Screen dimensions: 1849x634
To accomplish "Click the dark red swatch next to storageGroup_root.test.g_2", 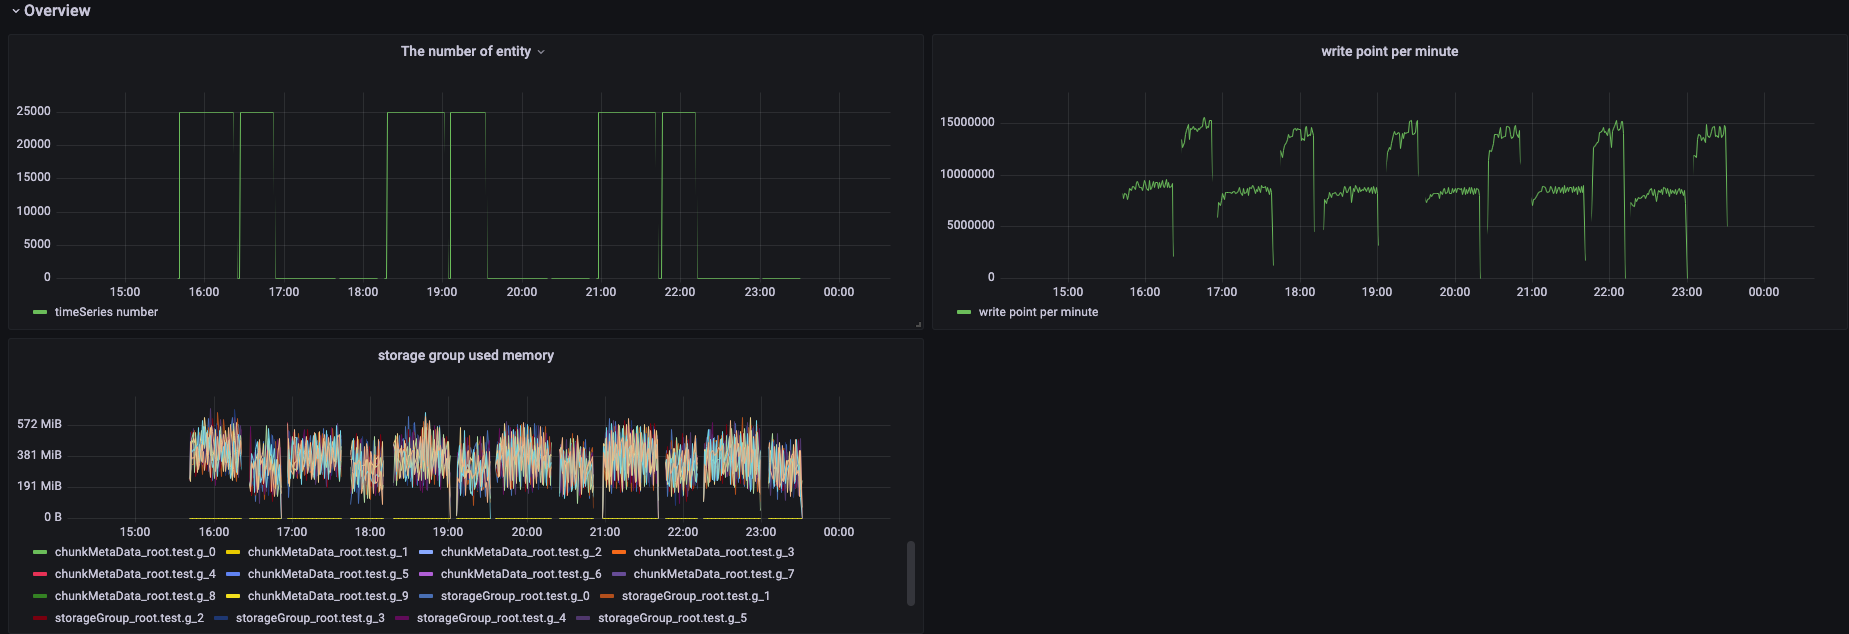I will pos(40,618).
